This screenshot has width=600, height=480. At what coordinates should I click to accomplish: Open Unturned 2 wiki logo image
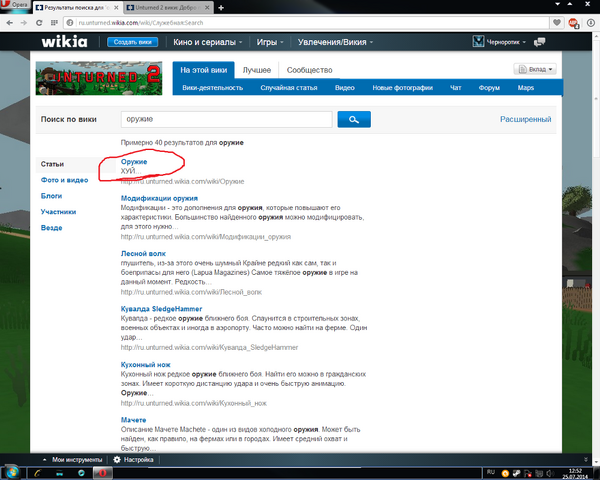[99, 78]
